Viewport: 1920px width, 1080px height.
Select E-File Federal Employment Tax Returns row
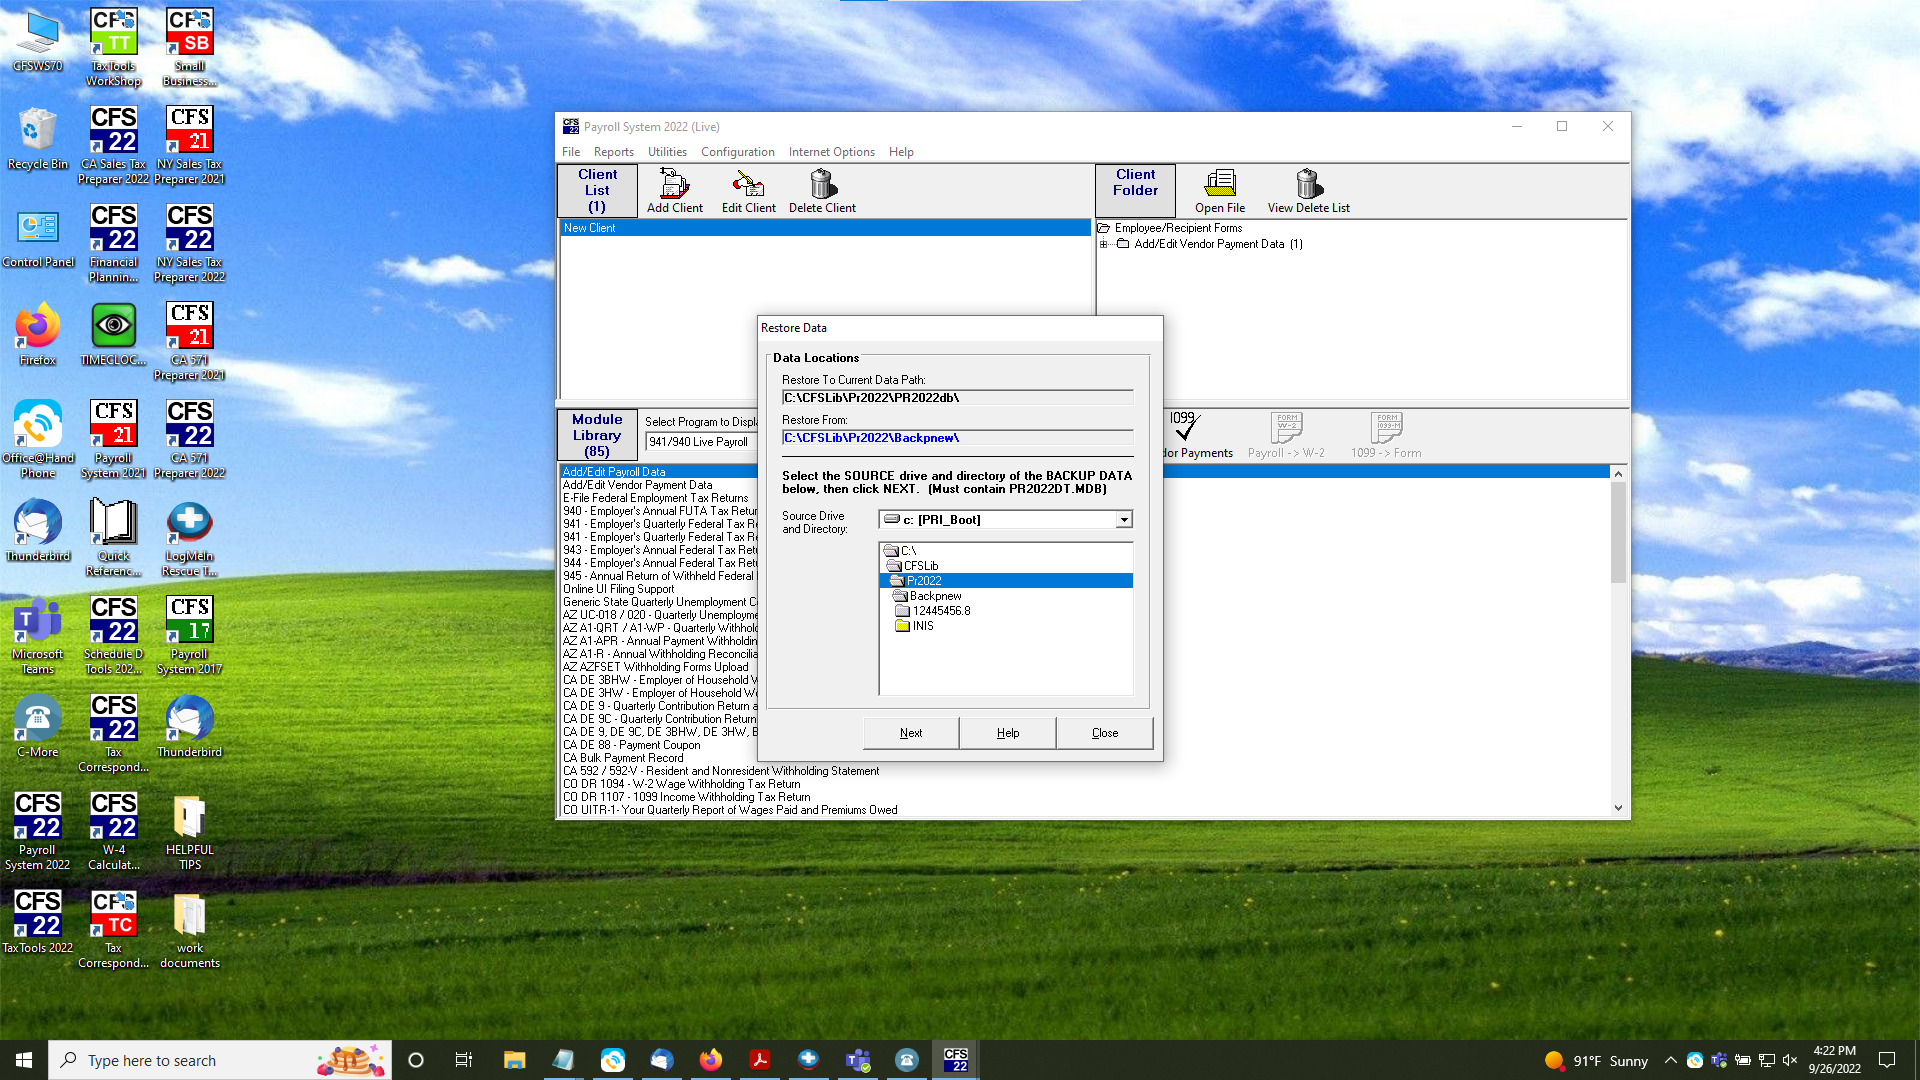[656, 498]
